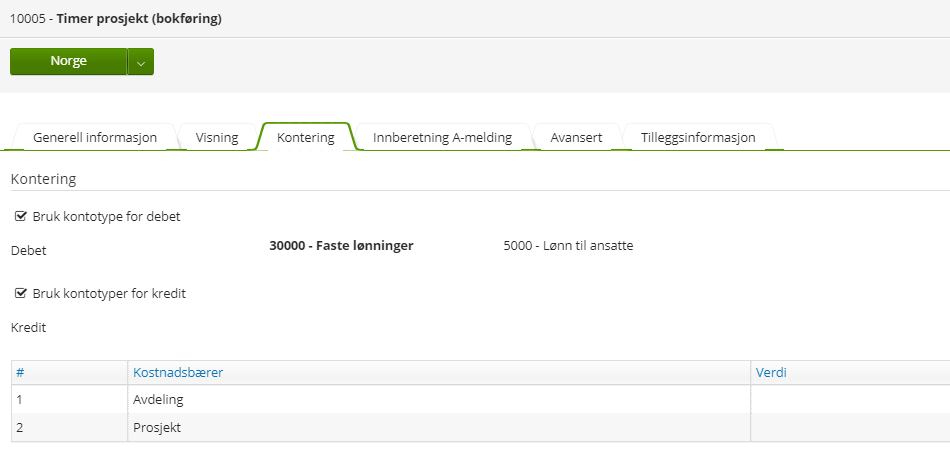Switch to the Visning tab
Image resolution: width=950 pixels, height=451 pixels.
(217, 138)
